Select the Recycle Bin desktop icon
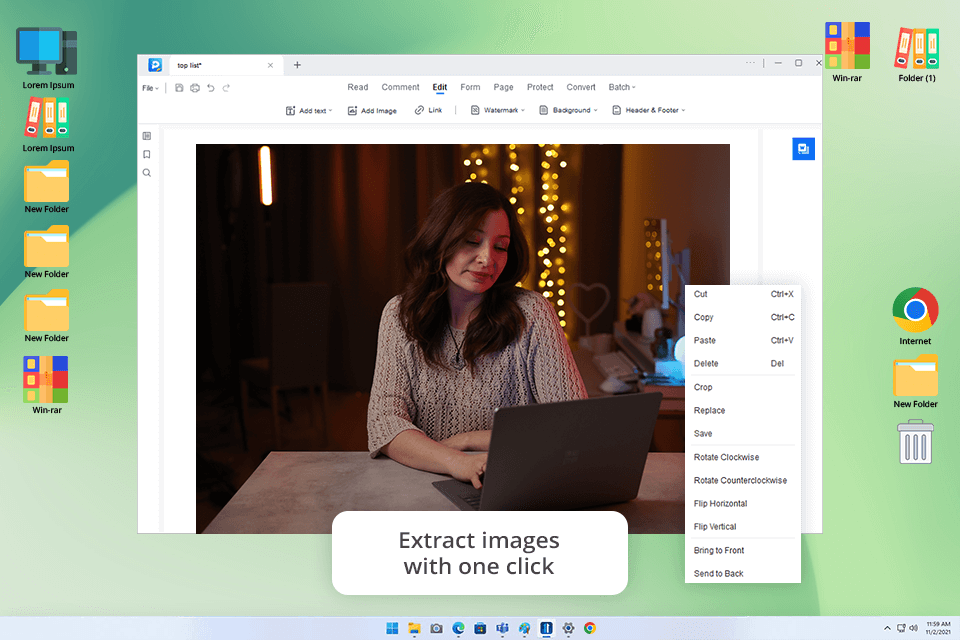The width and height of the screenshot is (960, 640). (x=915, y=442)
